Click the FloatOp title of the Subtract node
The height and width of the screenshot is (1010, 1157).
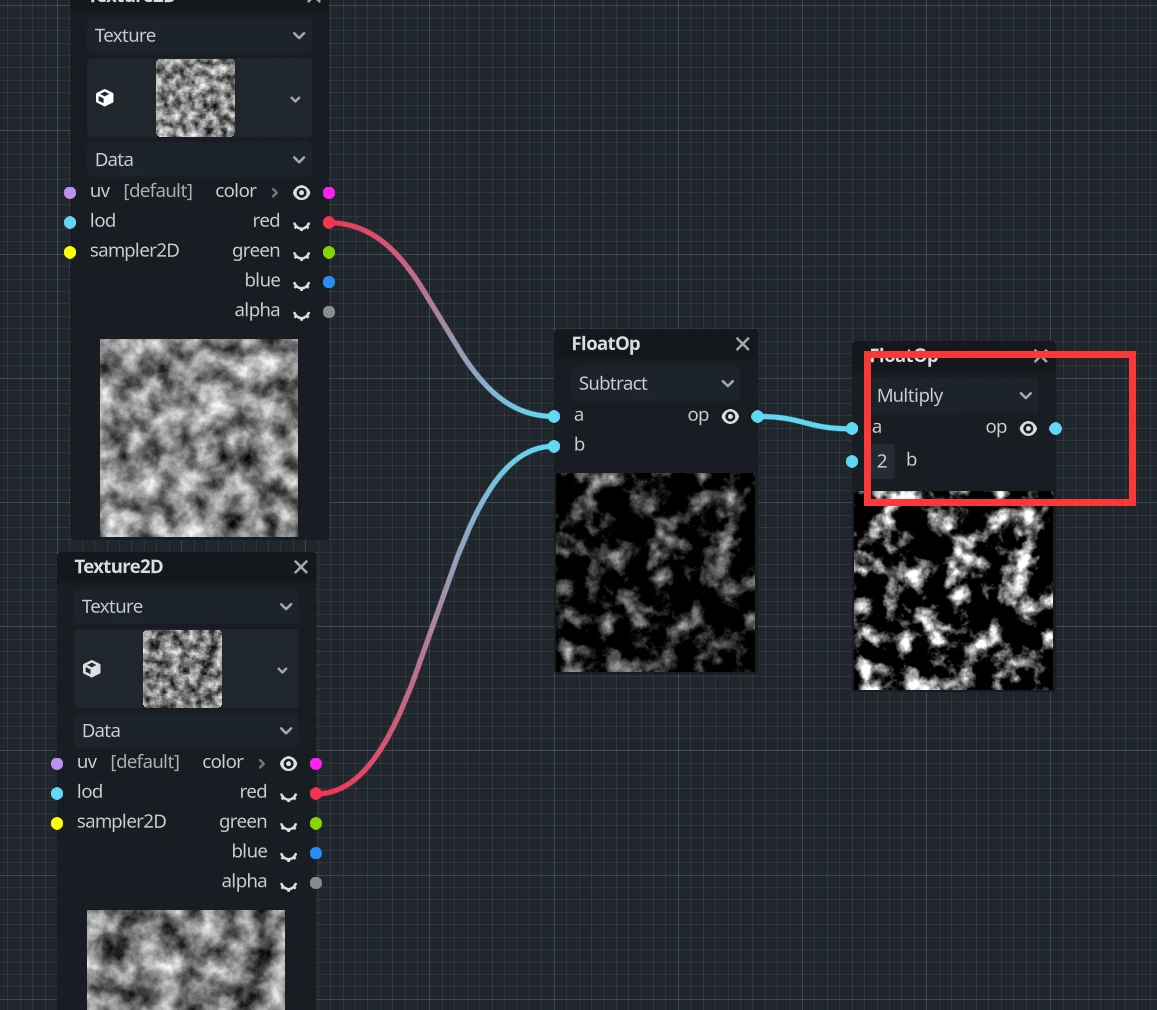606,344
